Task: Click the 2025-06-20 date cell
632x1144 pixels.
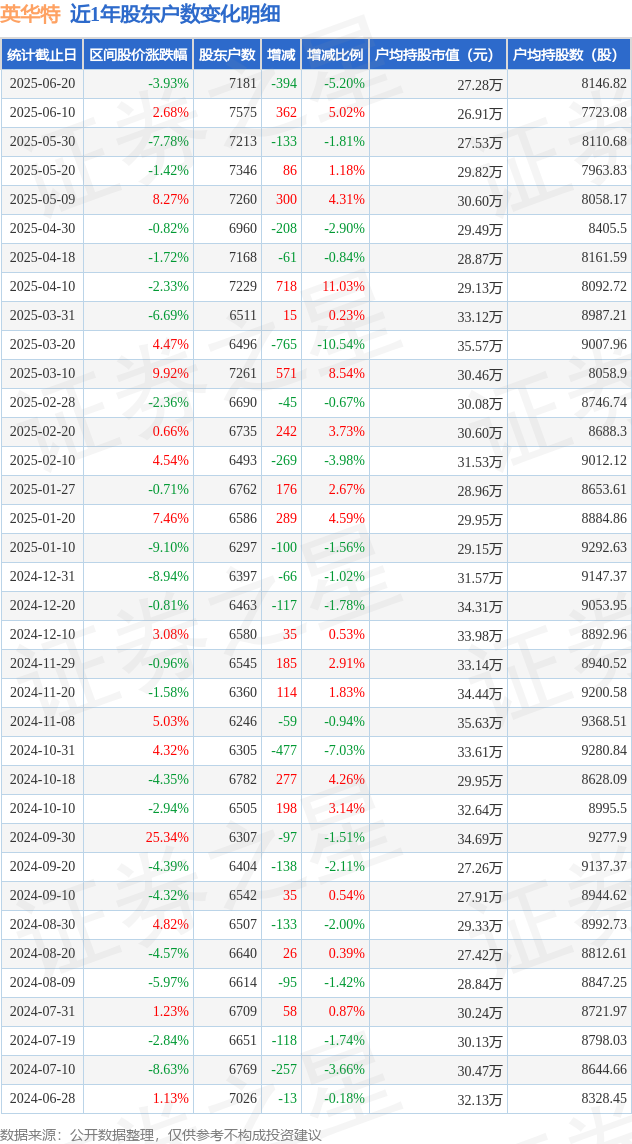Action: (x=42, y=84)
